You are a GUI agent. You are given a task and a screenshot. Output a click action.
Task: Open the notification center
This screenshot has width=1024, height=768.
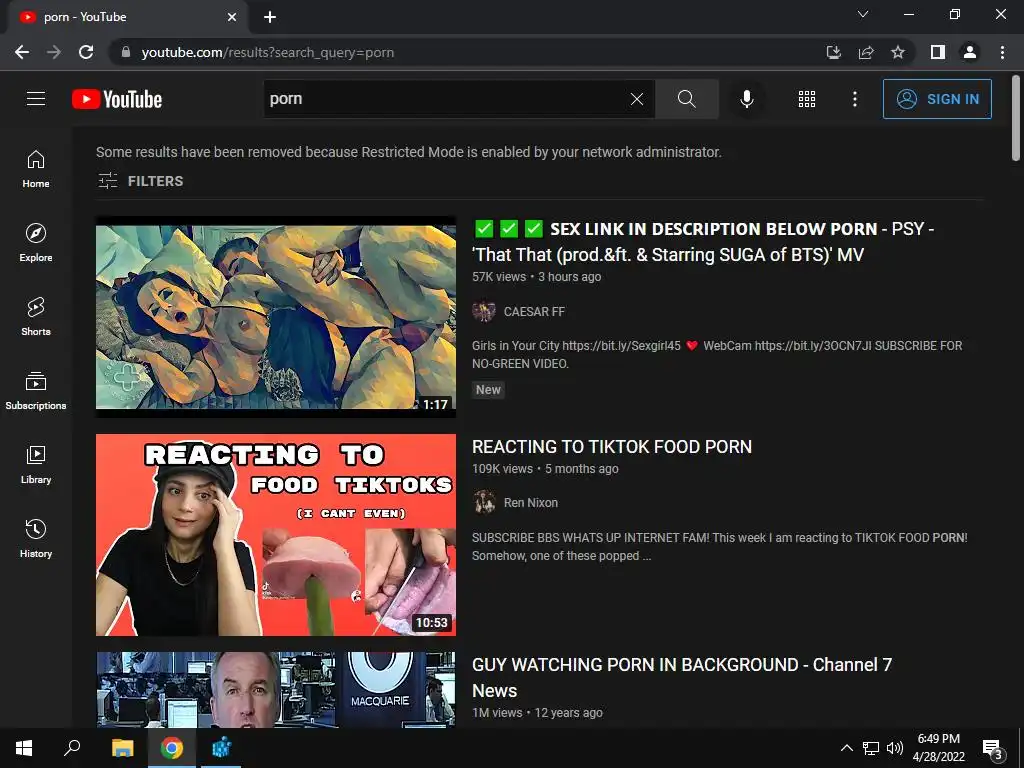click(992, 748)
